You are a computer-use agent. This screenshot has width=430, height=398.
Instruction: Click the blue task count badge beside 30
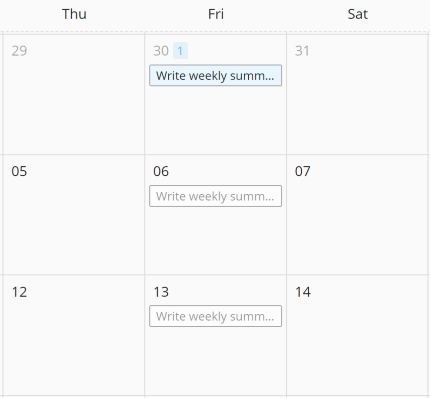180,51
